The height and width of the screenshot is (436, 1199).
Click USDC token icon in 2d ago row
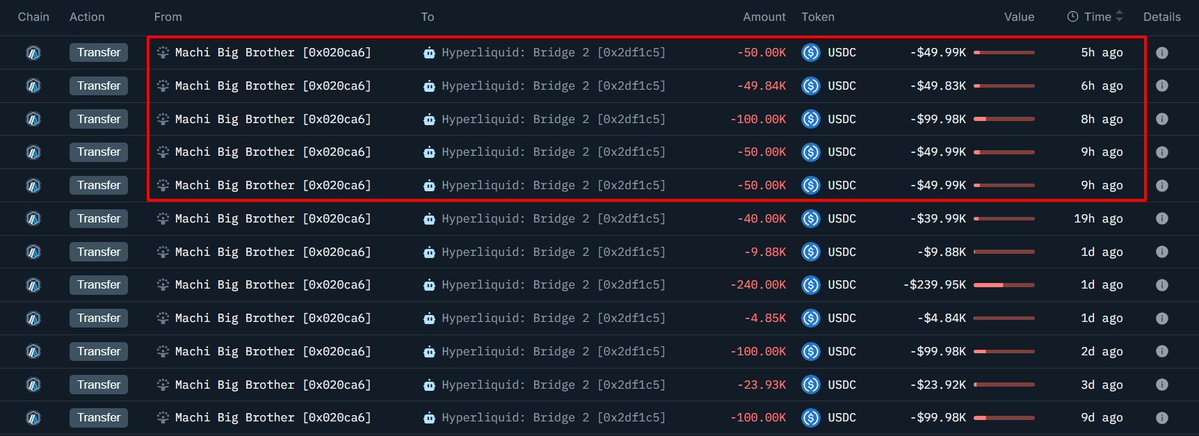coord(811,351)
